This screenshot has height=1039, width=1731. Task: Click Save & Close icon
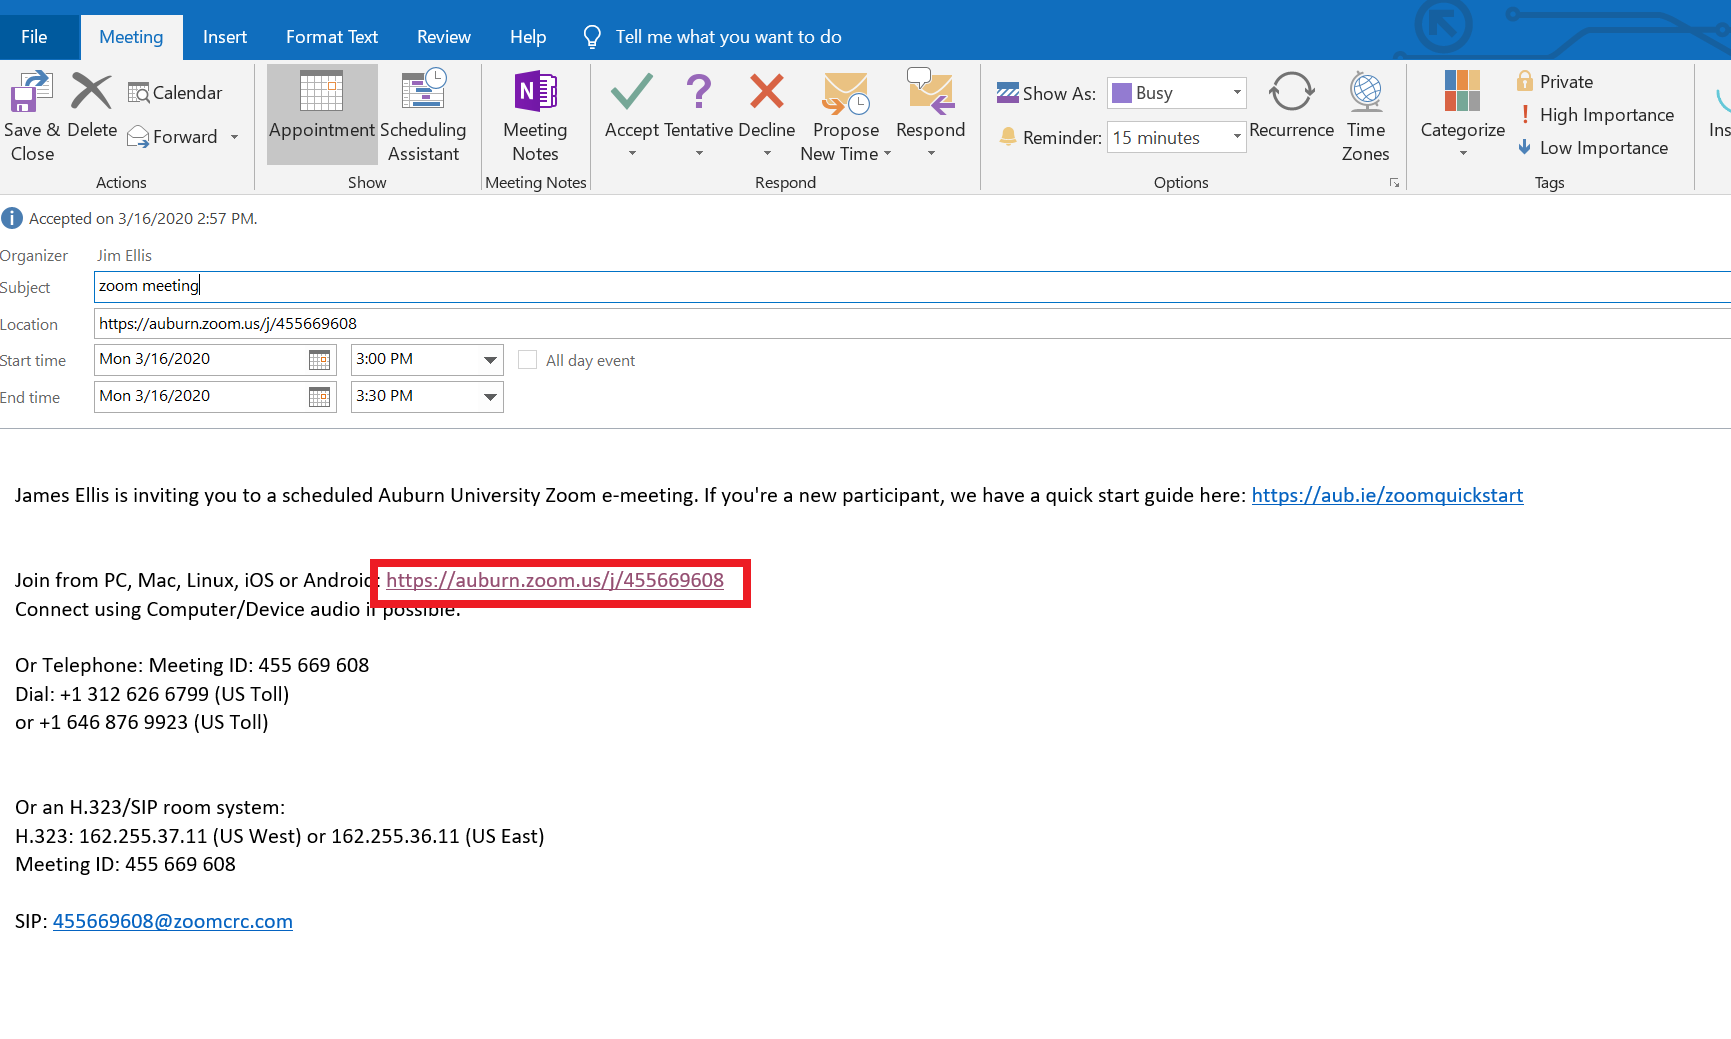31,91
